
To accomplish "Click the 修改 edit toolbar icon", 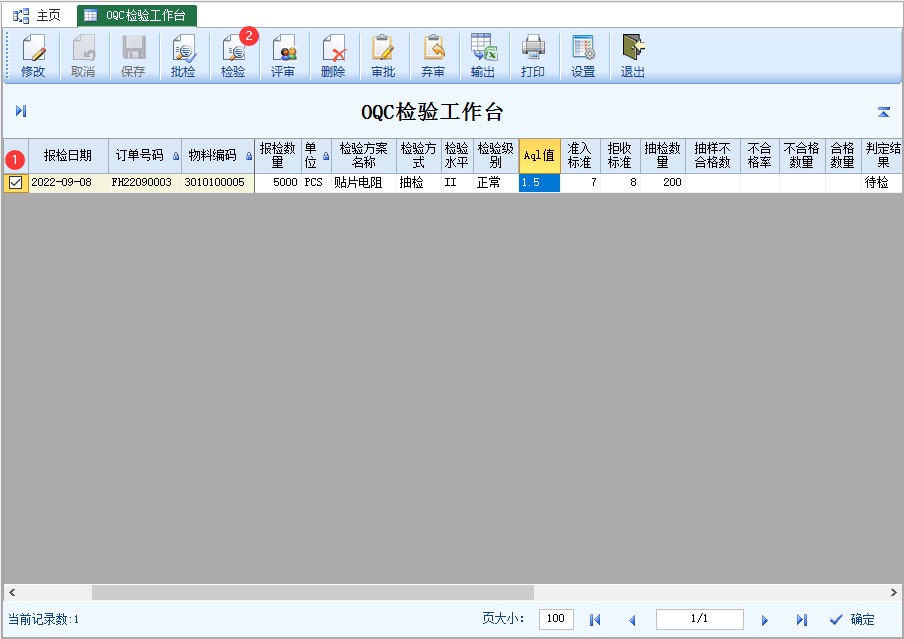I will 33,56.
